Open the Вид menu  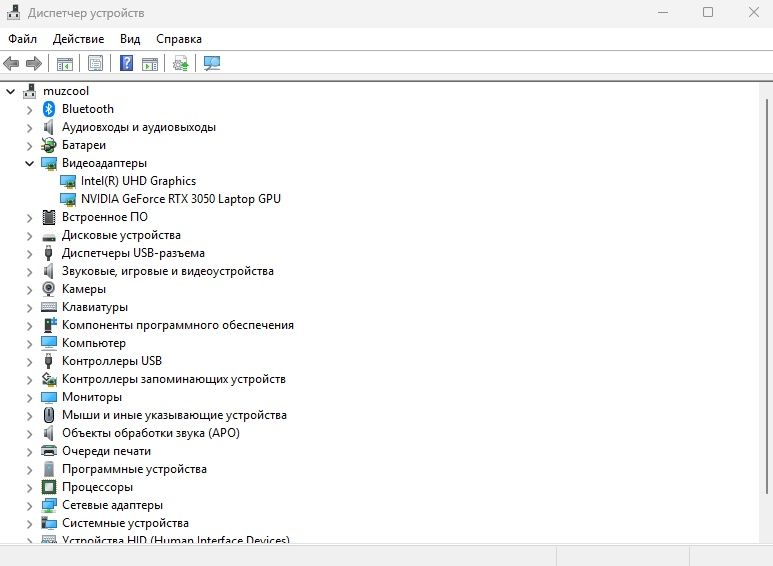(x=130, y=39)
